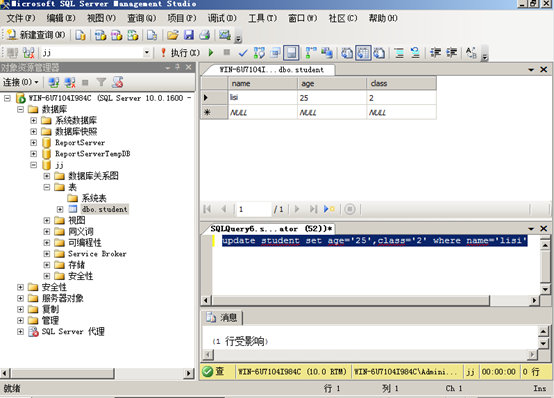Click Increase indent icon

(451, 53)
